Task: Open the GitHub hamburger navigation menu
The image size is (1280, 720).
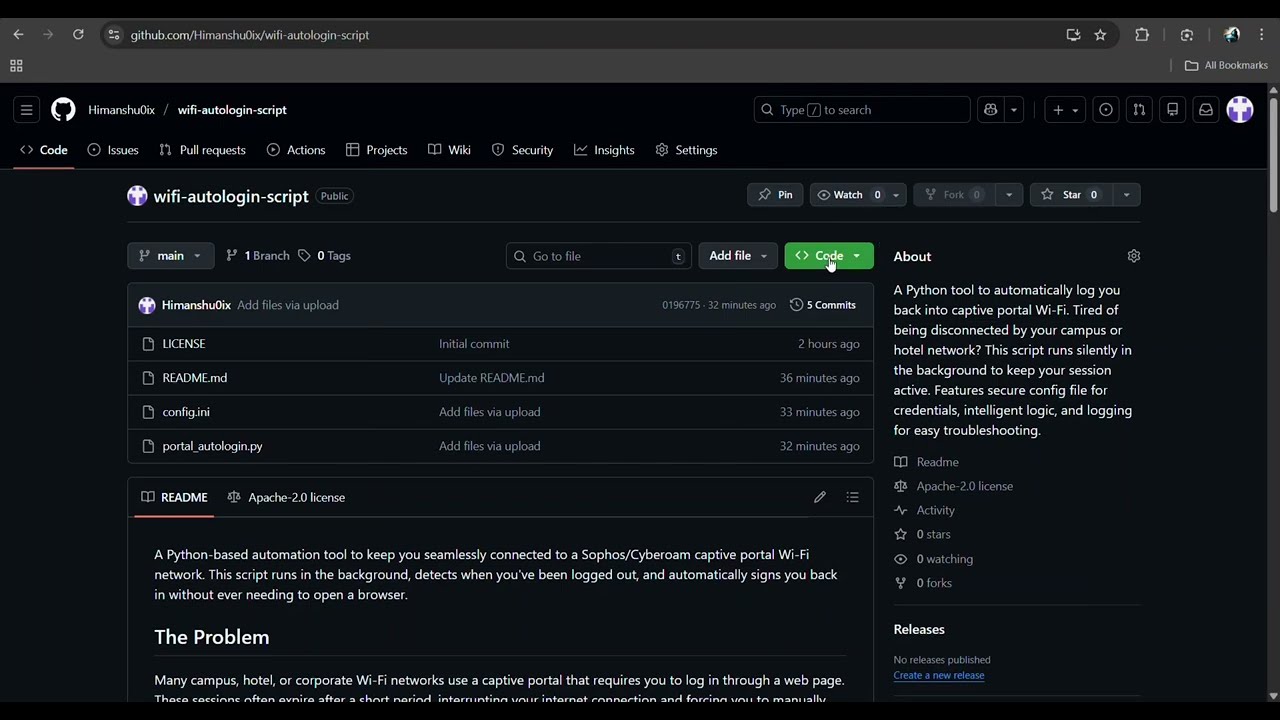Action: tap(27, 110)
